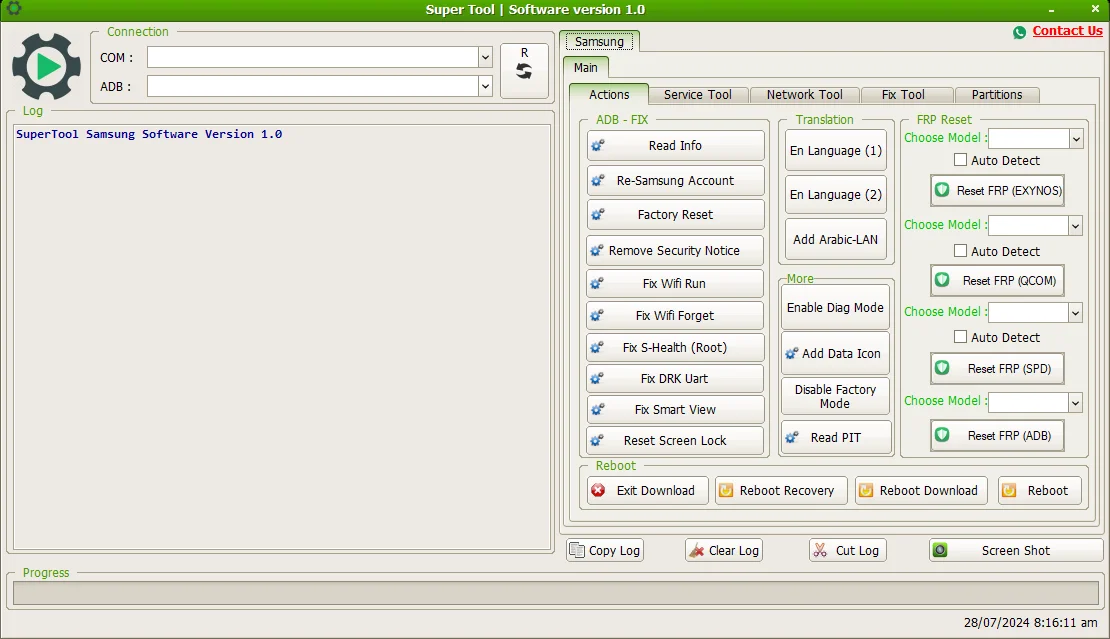Click En Language (1) button
Image resolution: width=1110 pixels, height=639 pixels.
pos(836,151)
